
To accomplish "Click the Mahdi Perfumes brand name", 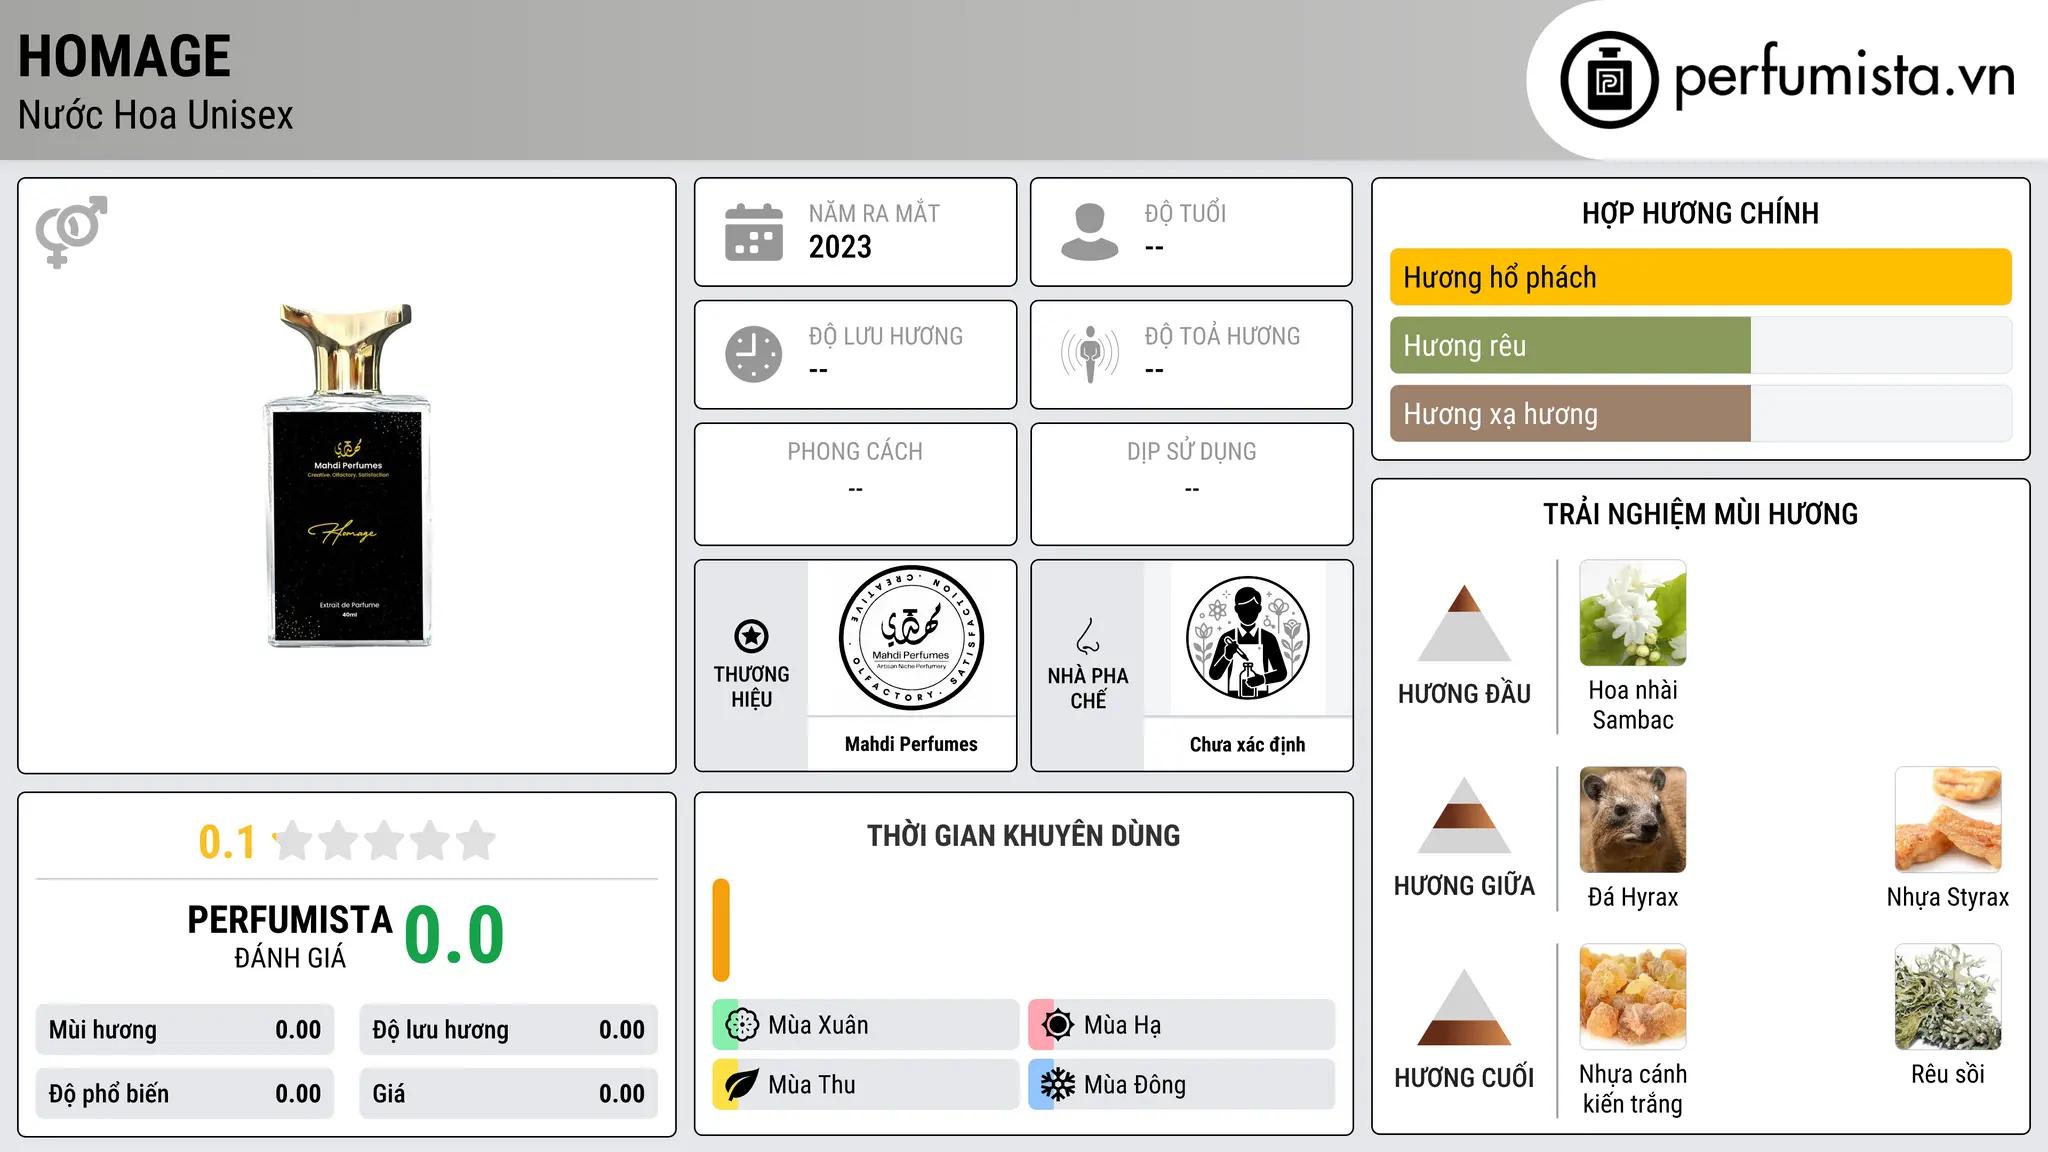I will (911, 744).
